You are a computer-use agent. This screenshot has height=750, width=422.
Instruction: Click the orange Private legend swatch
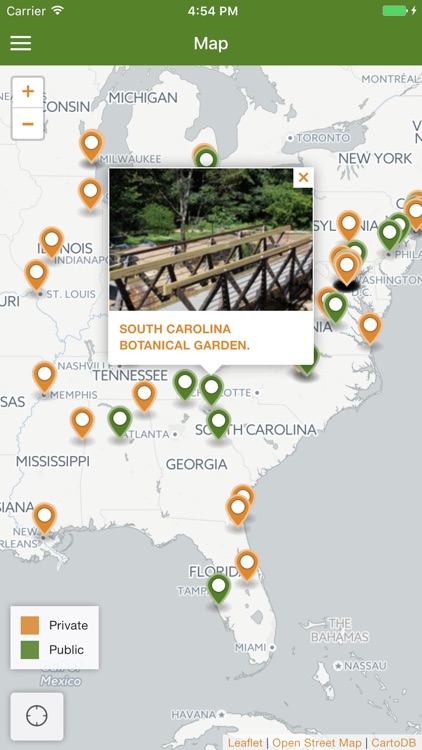click(30, 625)
